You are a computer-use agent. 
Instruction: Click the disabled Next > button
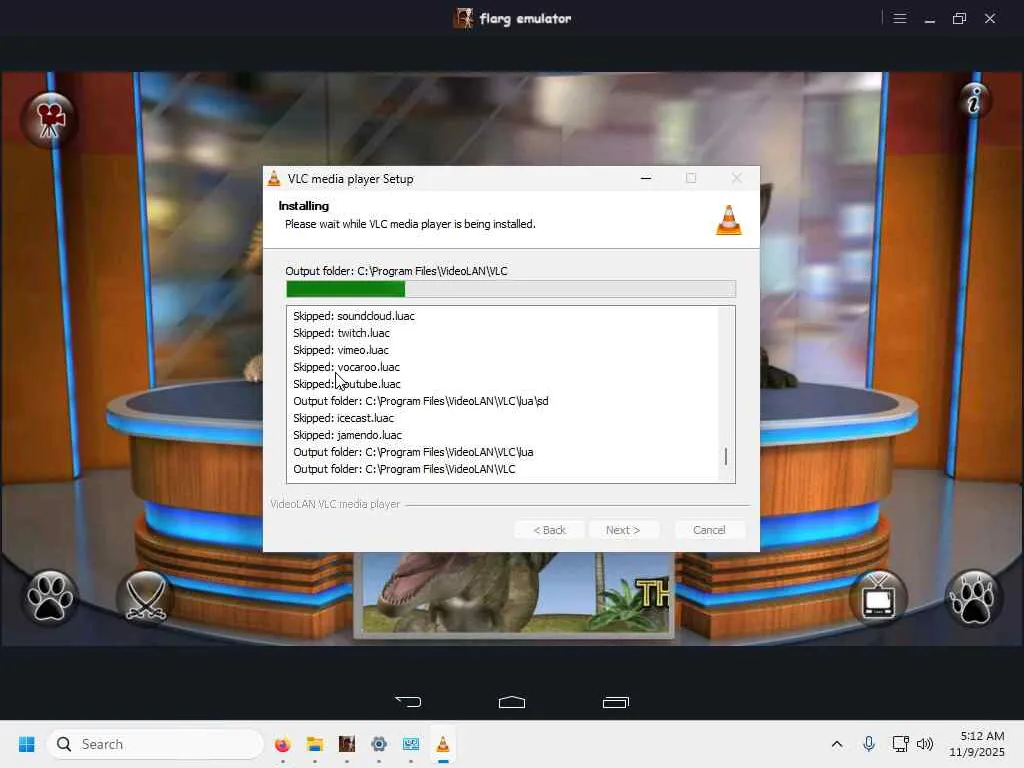tap(623, 530)
